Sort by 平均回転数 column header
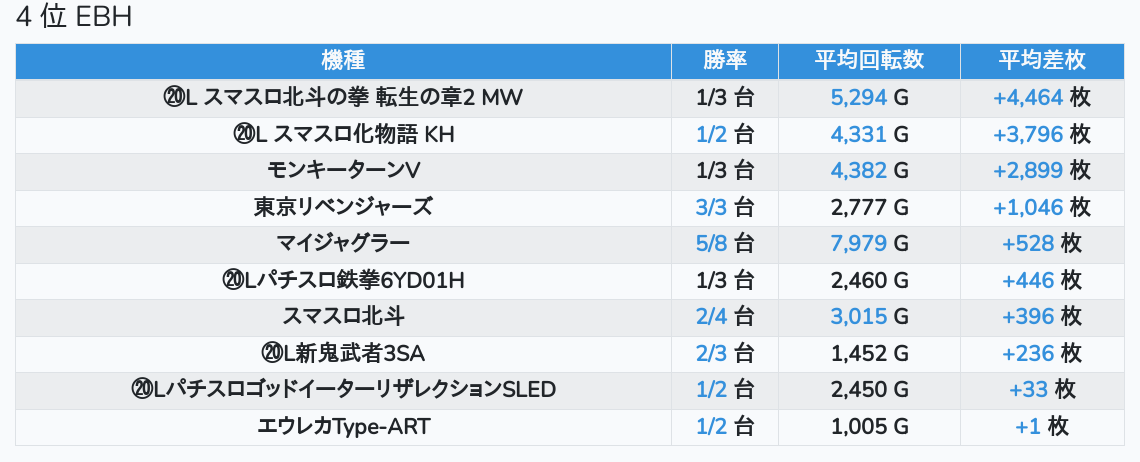This screenshot has width=1140, height=462. pos(869,60)
